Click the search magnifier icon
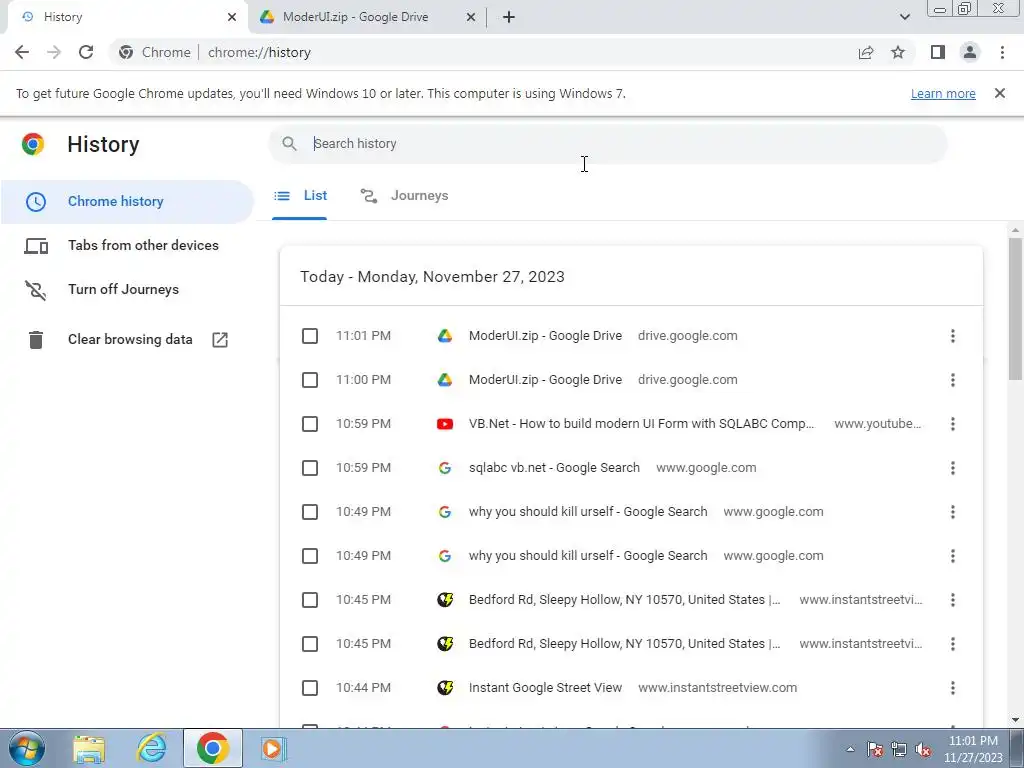Viewport: 1024px width, 768px height. (x=289, y=144)
